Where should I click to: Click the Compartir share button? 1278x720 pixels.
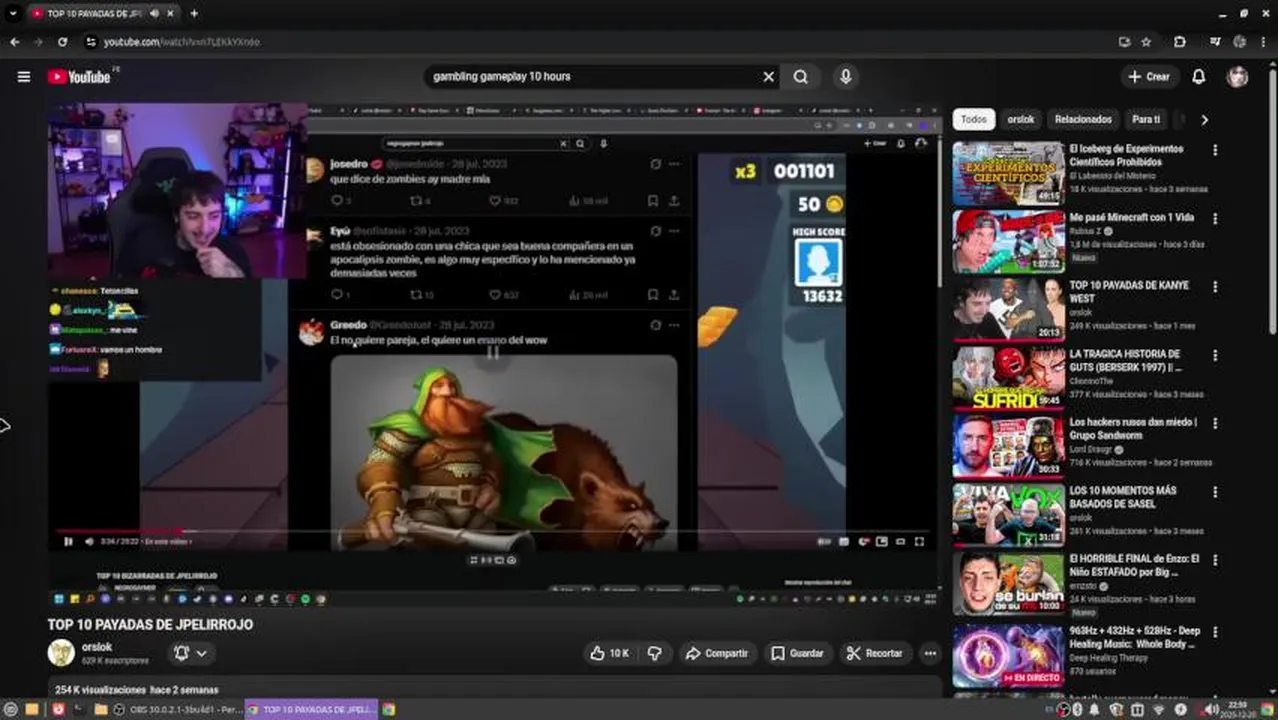pos(716,653)
